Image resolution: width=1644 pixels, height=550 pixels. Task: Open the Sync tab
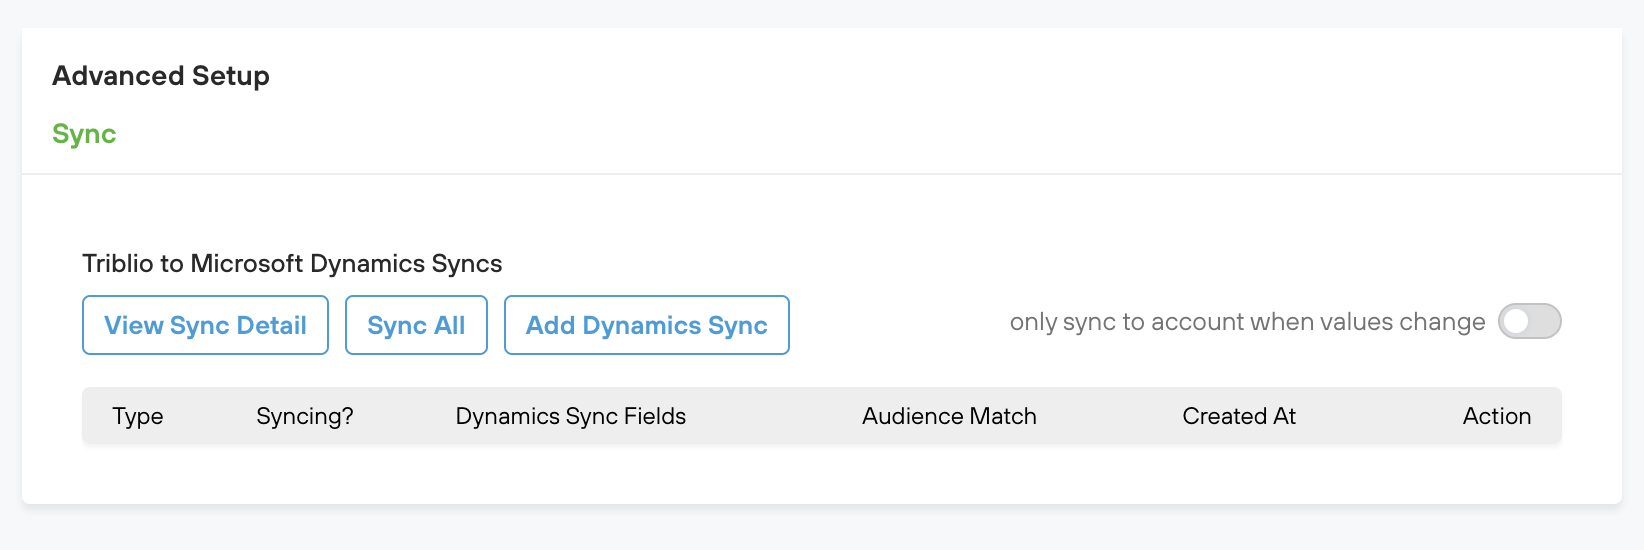(84, 134)
